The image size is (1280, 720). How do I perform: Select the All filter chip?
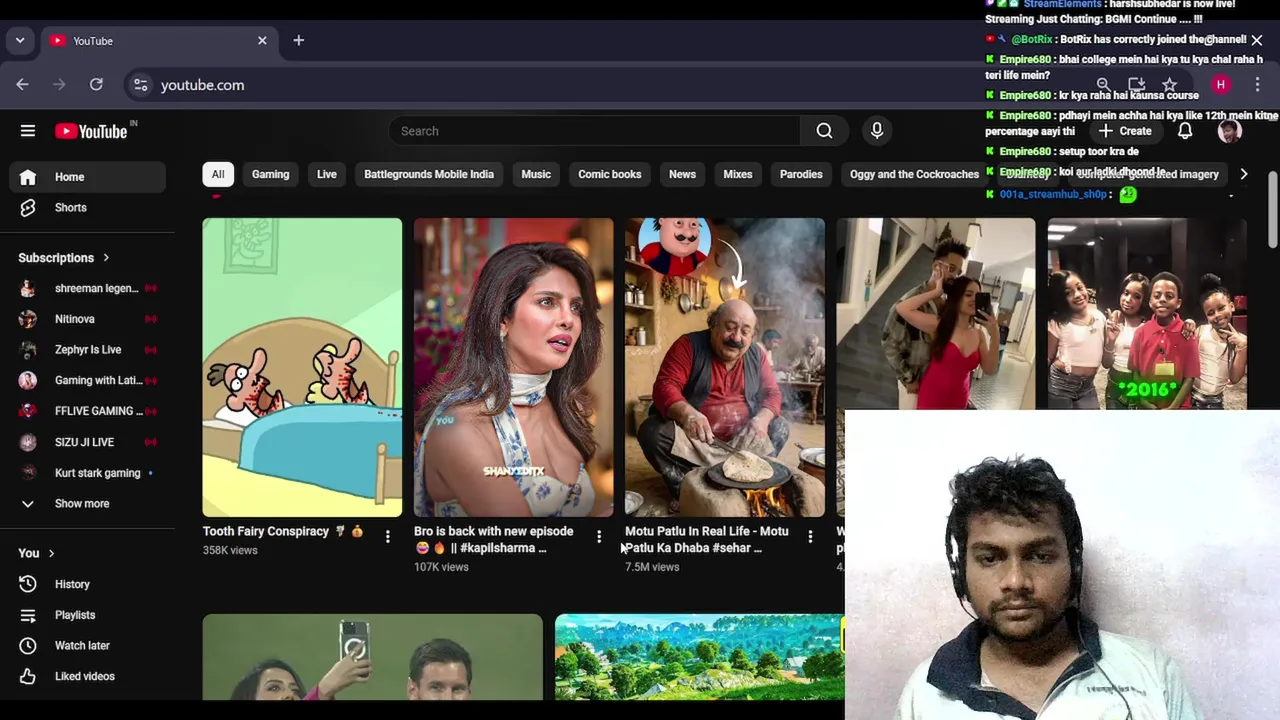pos(218,174)
